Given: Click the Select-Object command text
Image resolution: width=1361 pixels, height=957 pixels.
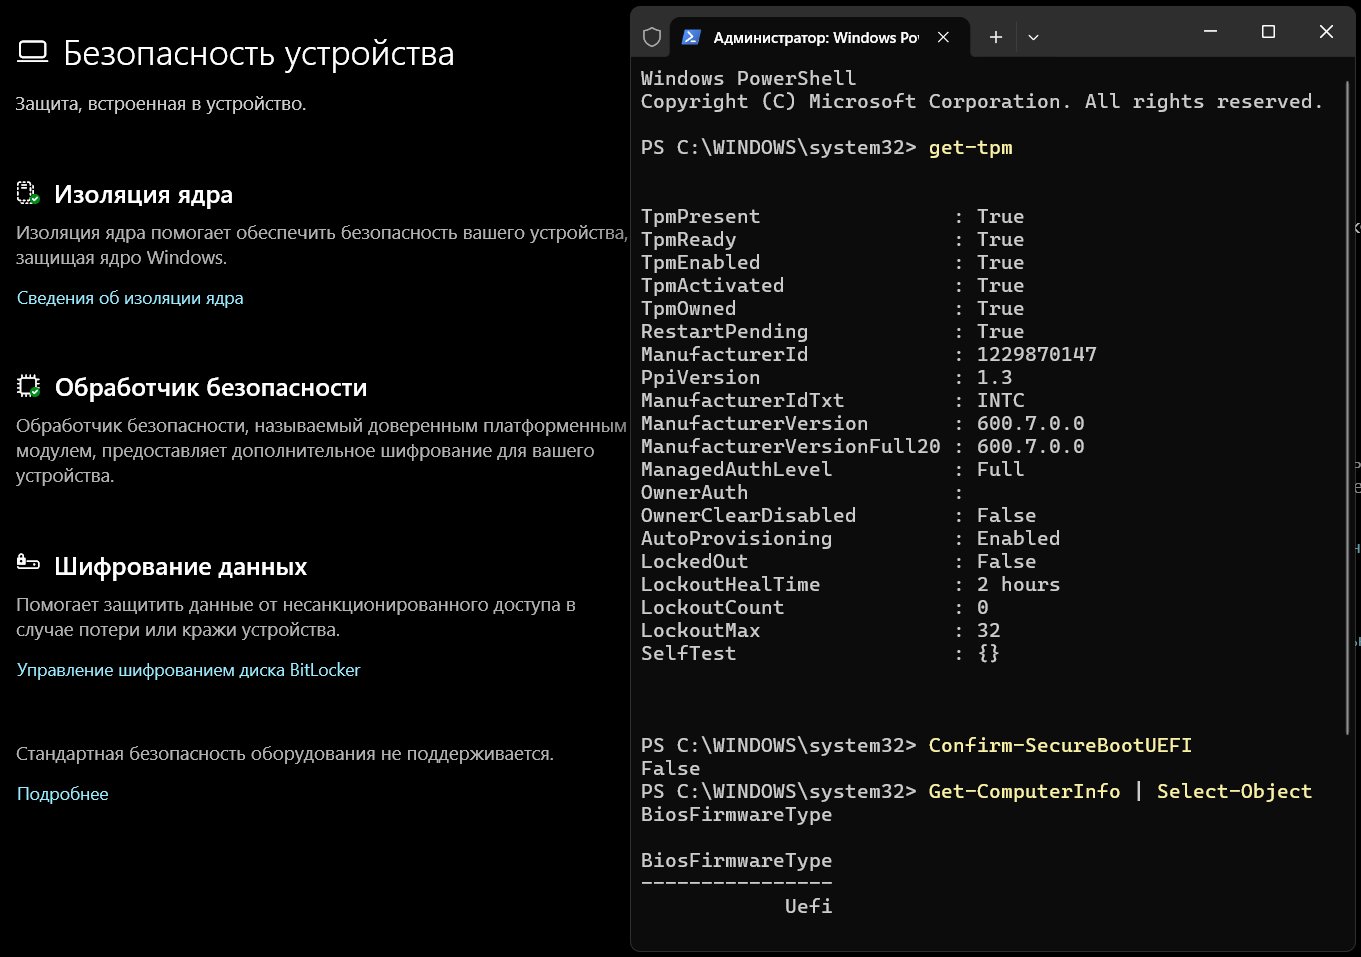Looking at the screenshot, I should (1235, 792).
